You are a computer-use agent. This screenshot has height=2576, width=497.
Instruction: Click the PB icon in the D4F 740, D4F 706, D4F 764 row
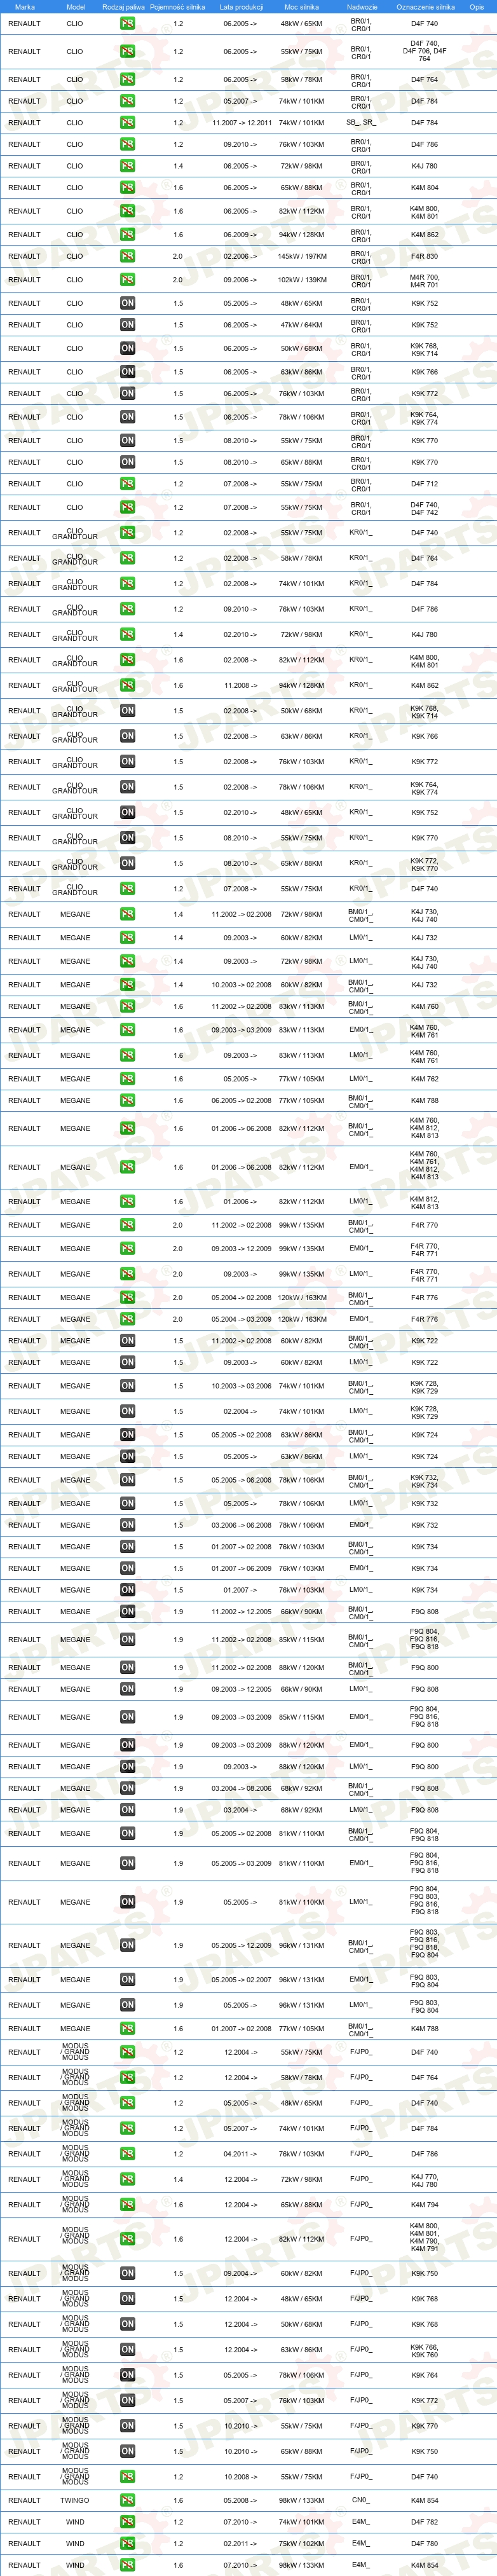(x=127, y=51)
